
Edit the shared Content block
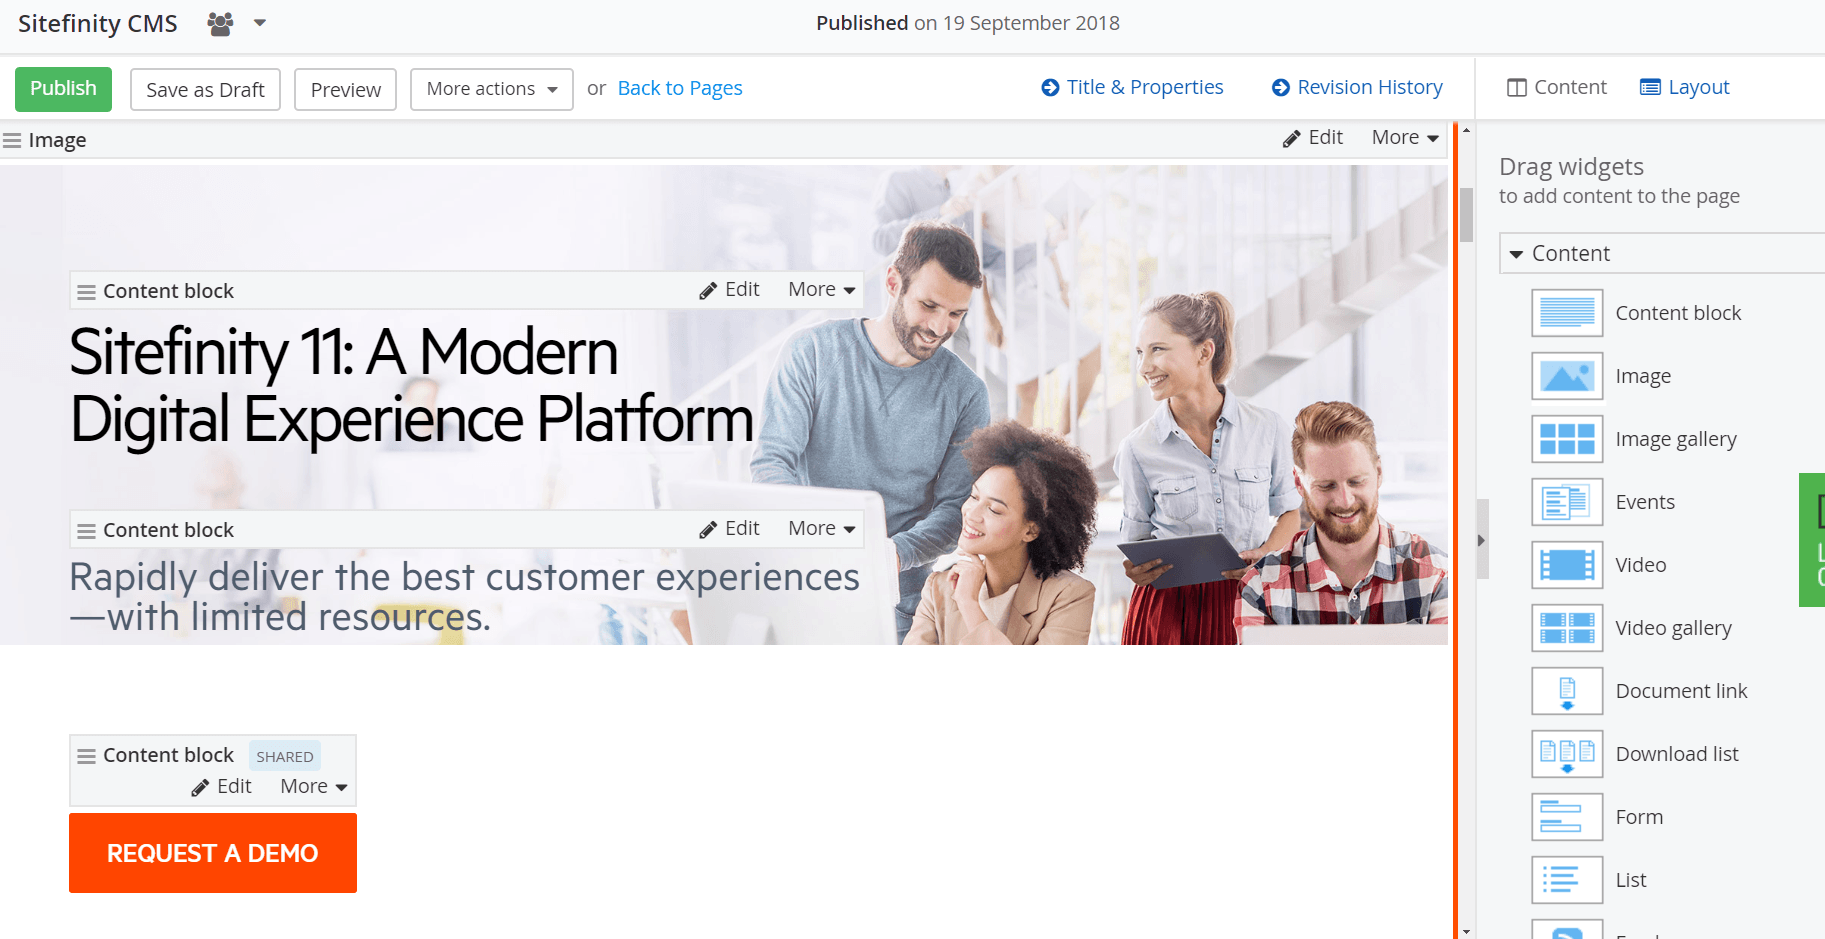tap(221, 787)
